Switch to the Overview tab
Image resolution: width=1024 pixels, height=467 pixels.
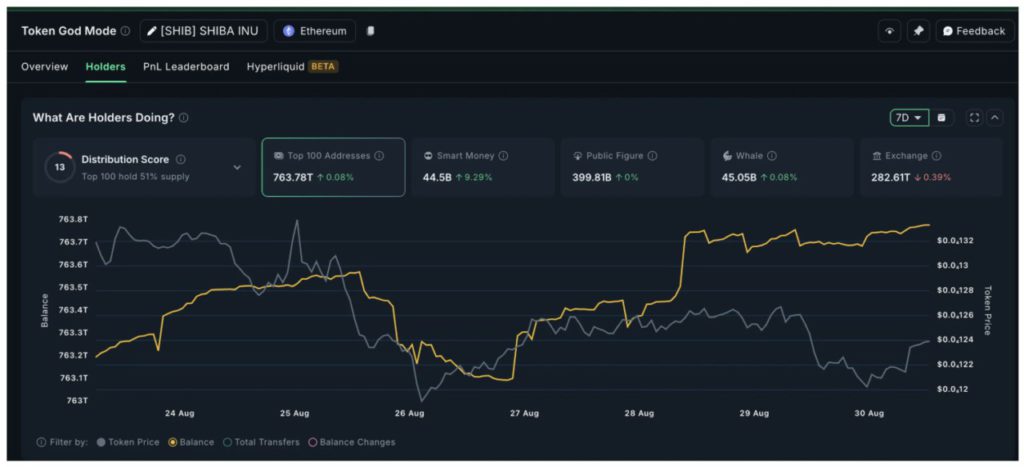tap(45, 67)
